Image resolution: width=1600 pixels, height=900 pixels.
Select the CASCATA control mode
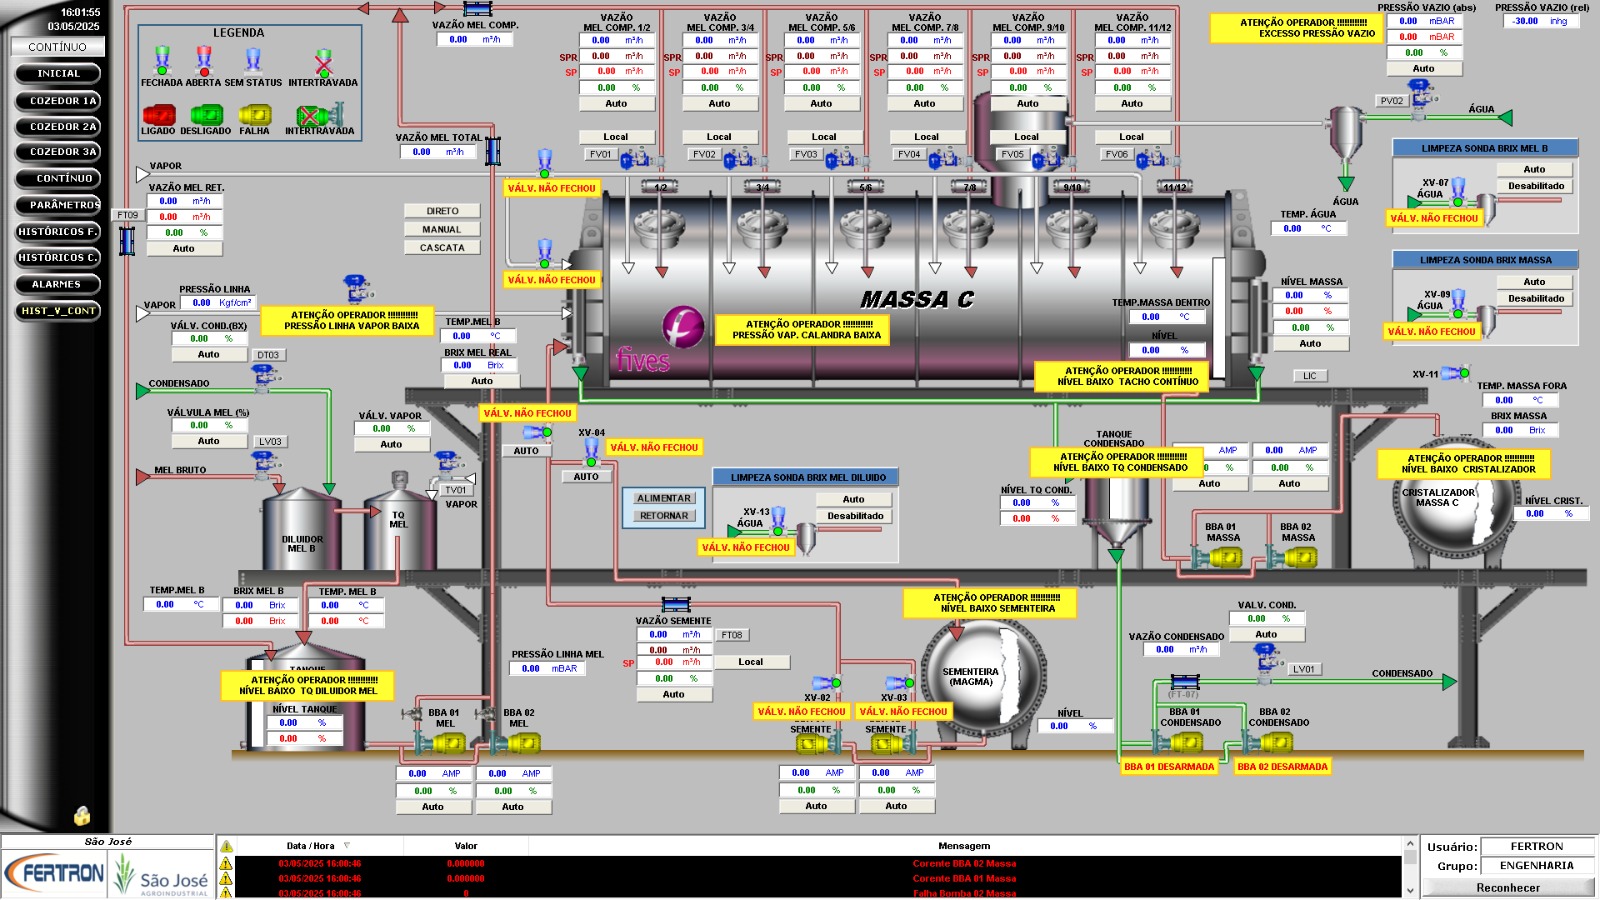pos(442,247)
